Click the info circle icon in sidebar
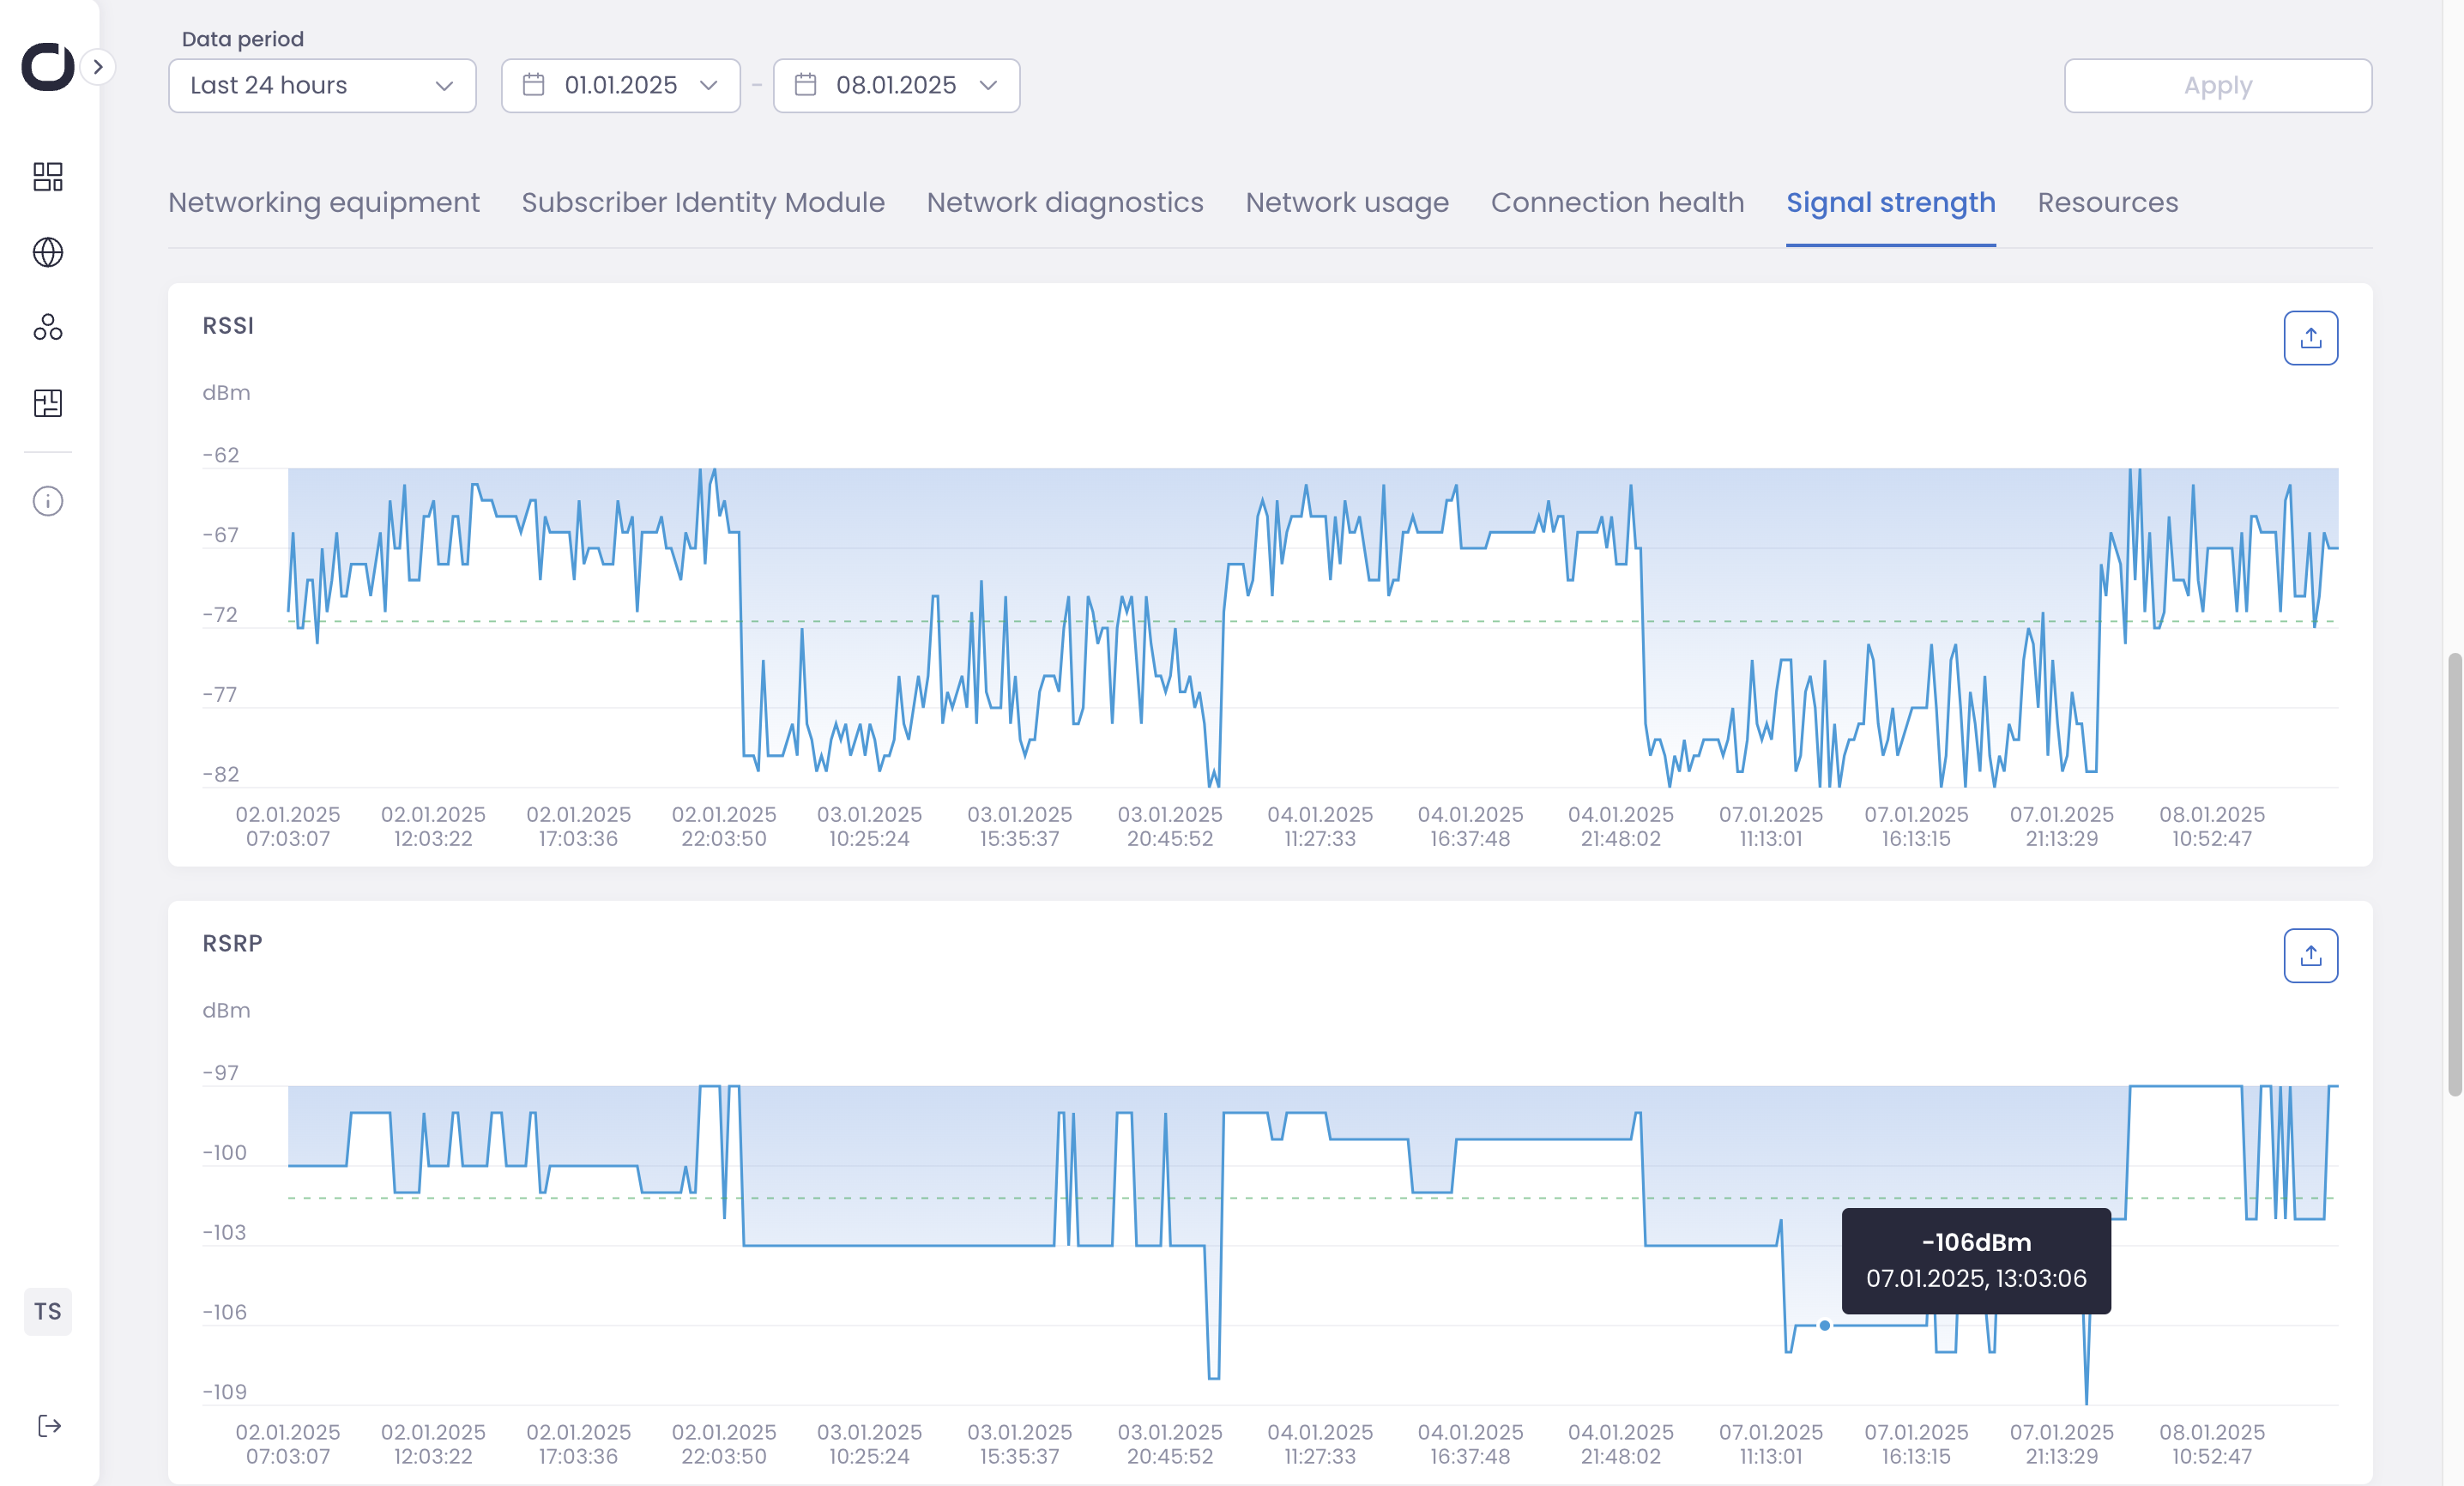2464x1486 pixels. [48, 501]
